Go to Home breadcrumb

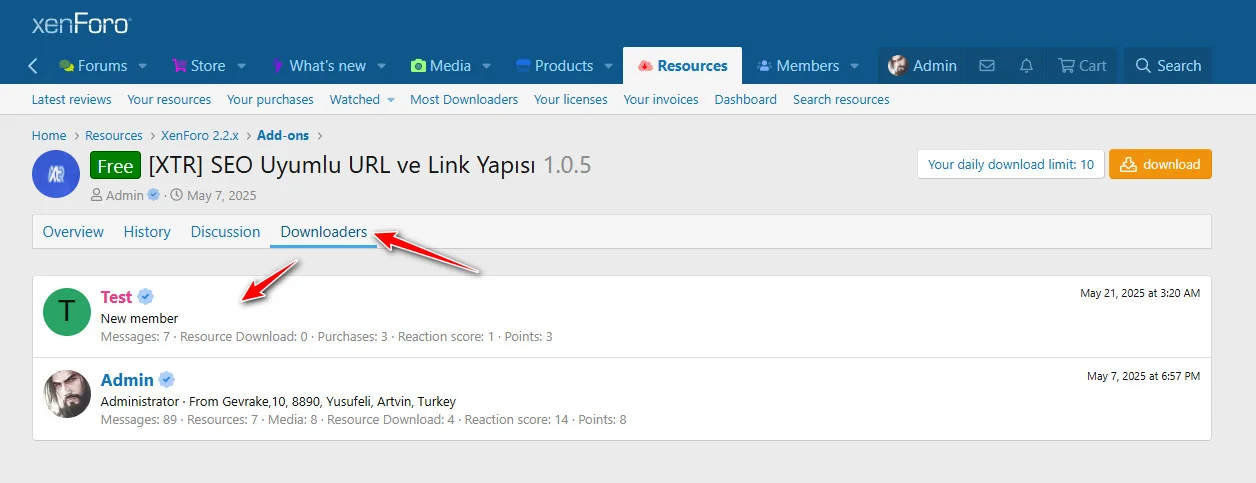(x=49, y=135)
